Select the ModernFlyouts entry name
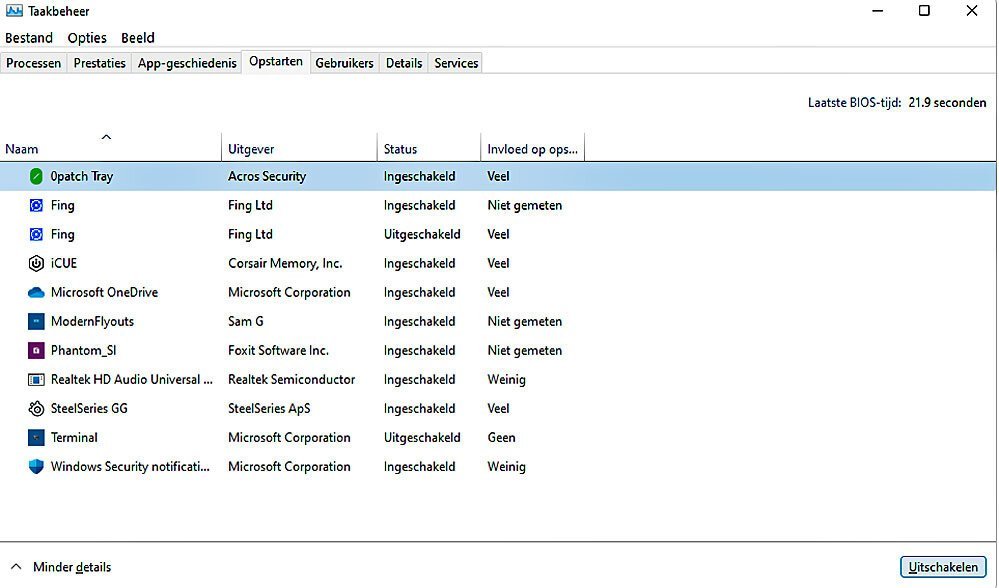 pos(92,321)
